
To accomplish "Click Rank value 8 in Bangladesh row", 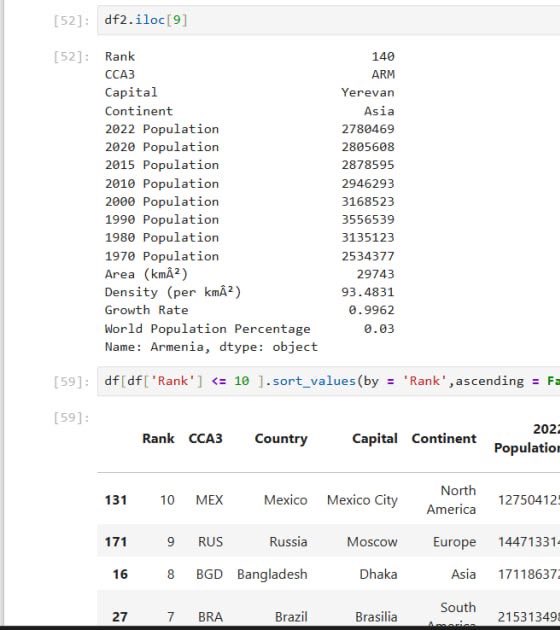I will 171,574.
